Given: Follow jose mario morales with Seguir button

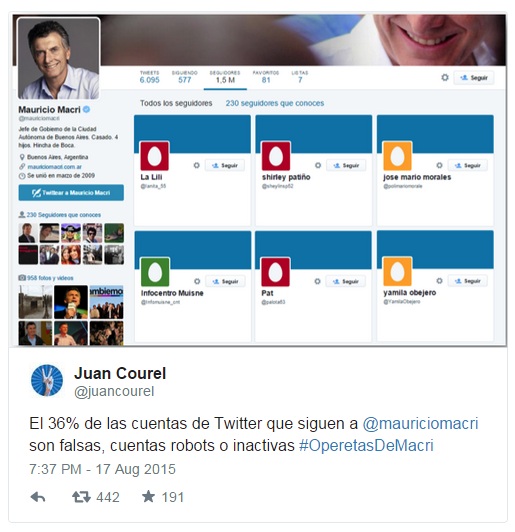Looking at the screenshot, I should 468,165.
